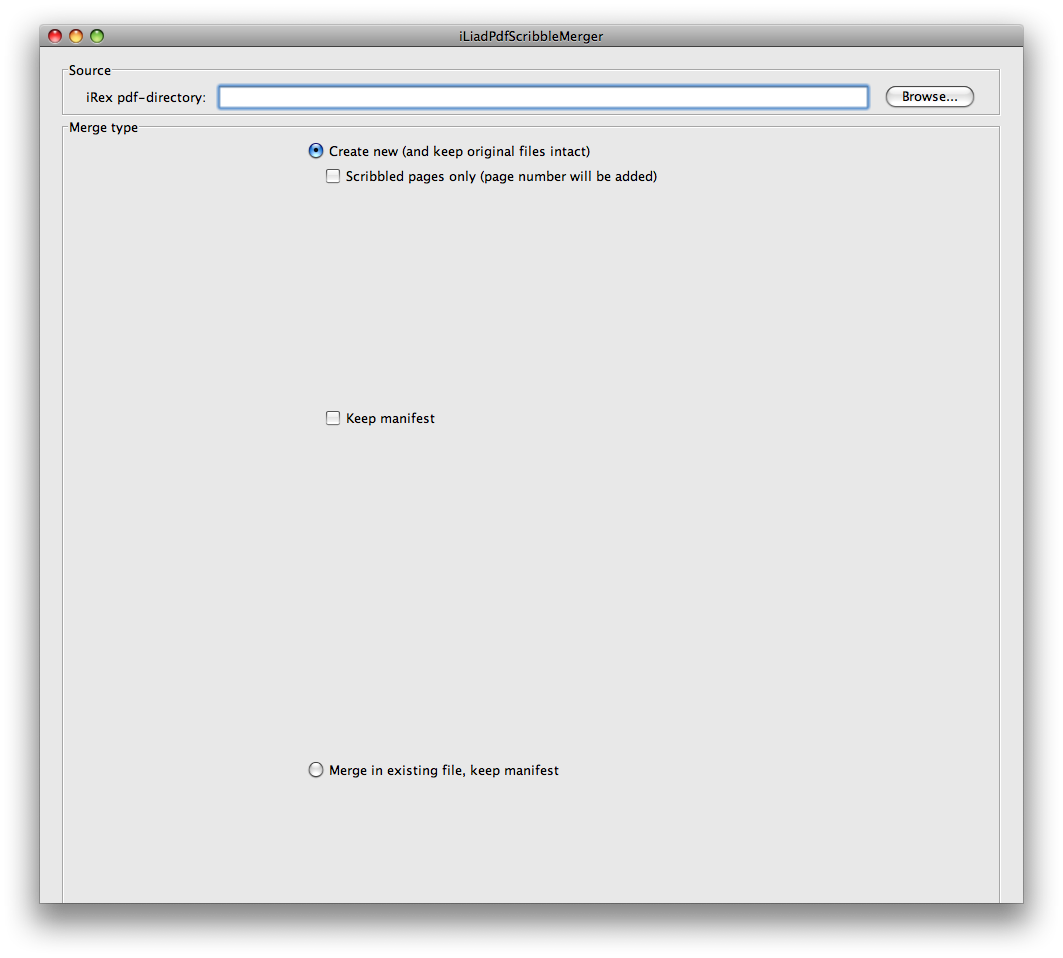Open the Browse... directory chooser

(929, 97)
